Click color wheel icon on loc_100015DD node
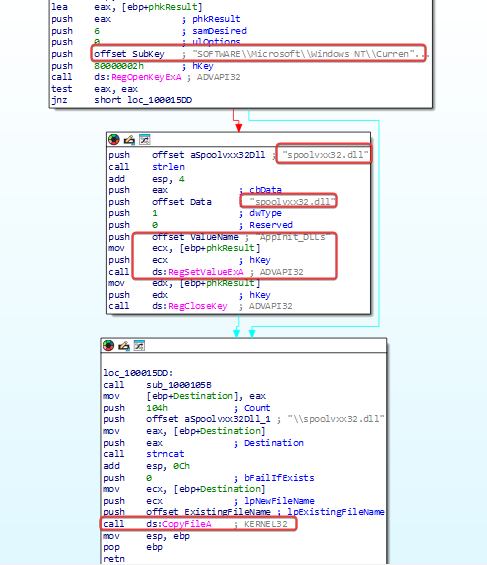Viewport: 487px width, 565px height. coord(108,346)
